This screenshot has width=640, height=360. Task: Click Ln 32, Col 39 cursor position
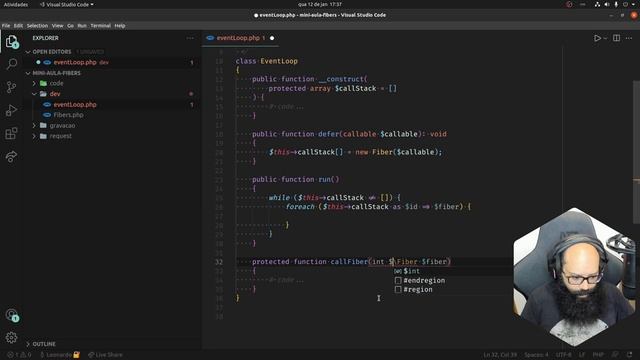click(500, 355)
